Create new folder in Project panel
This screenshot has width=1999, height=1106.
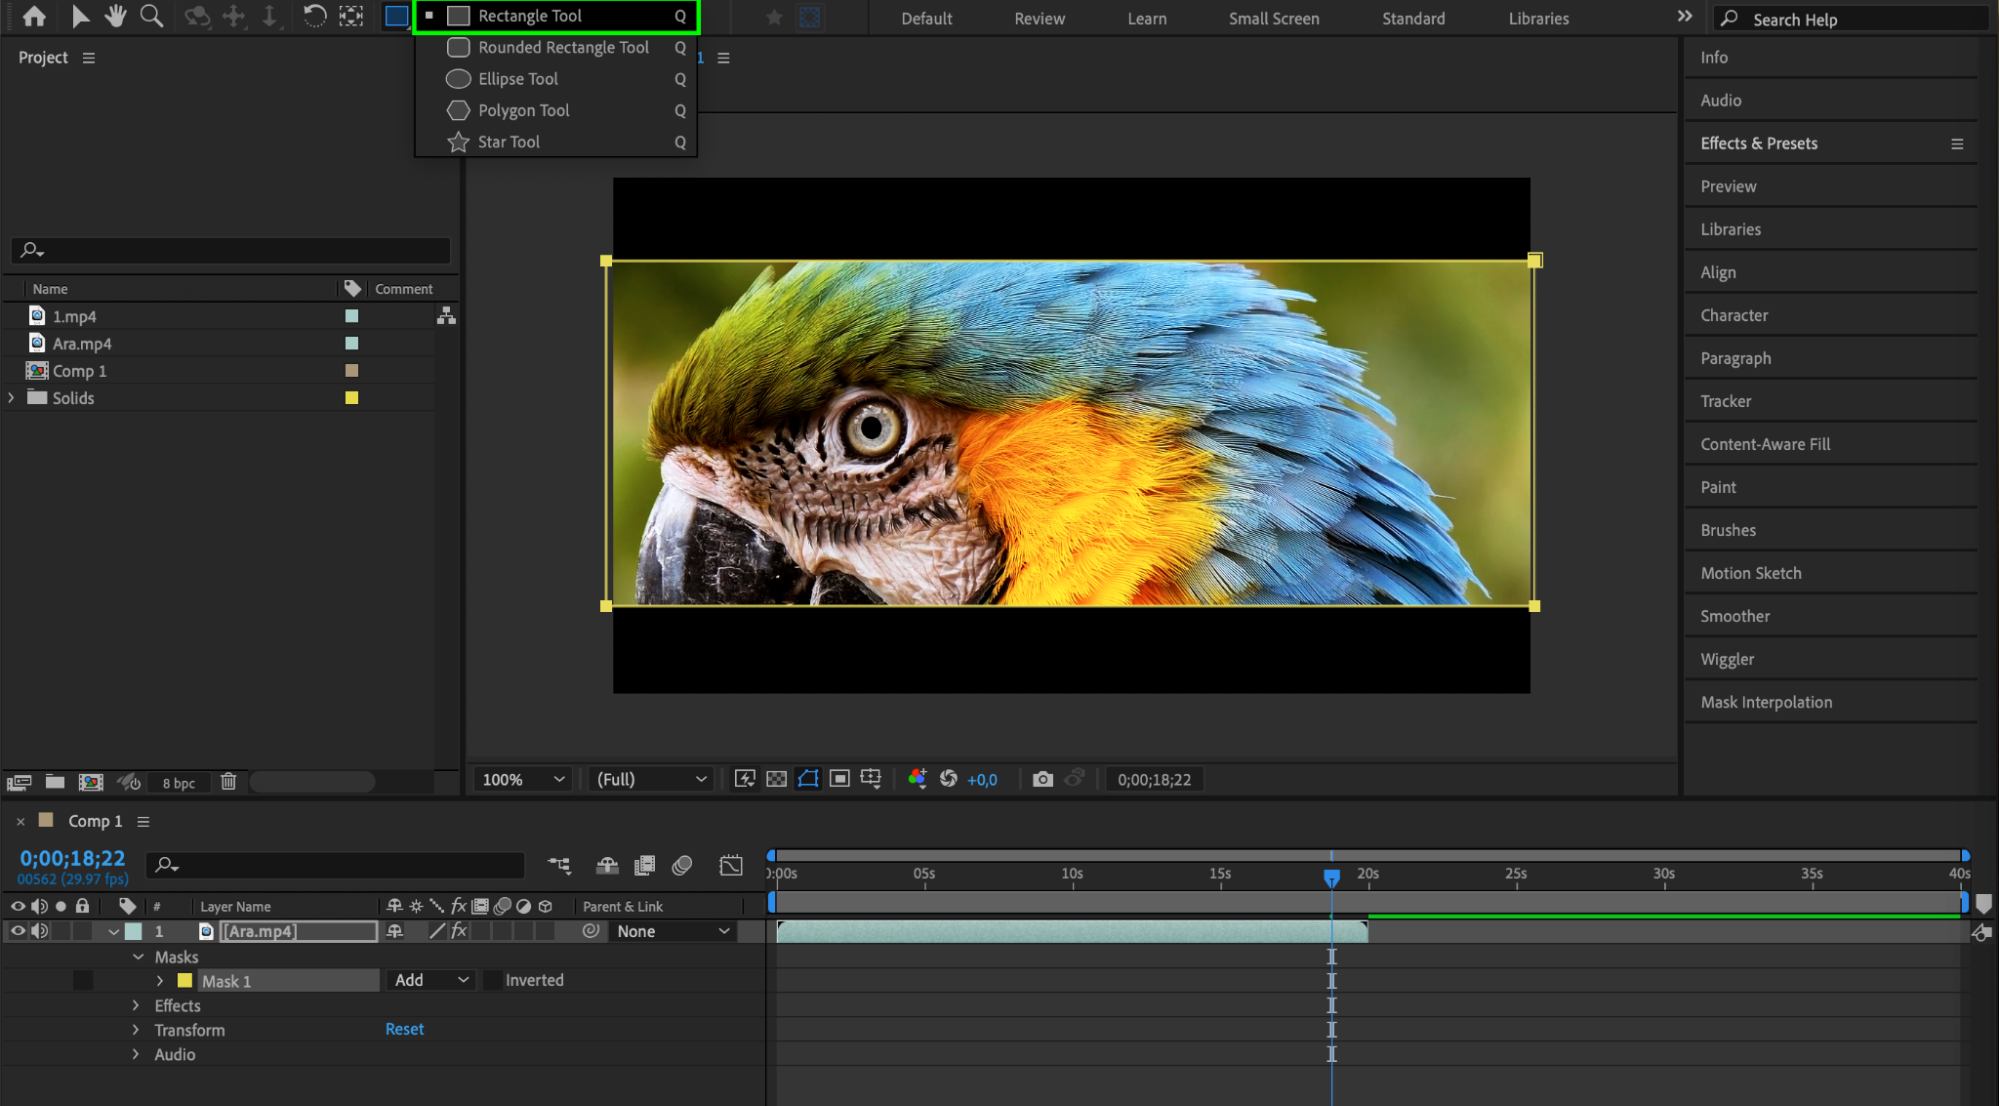tap(55, 782)
